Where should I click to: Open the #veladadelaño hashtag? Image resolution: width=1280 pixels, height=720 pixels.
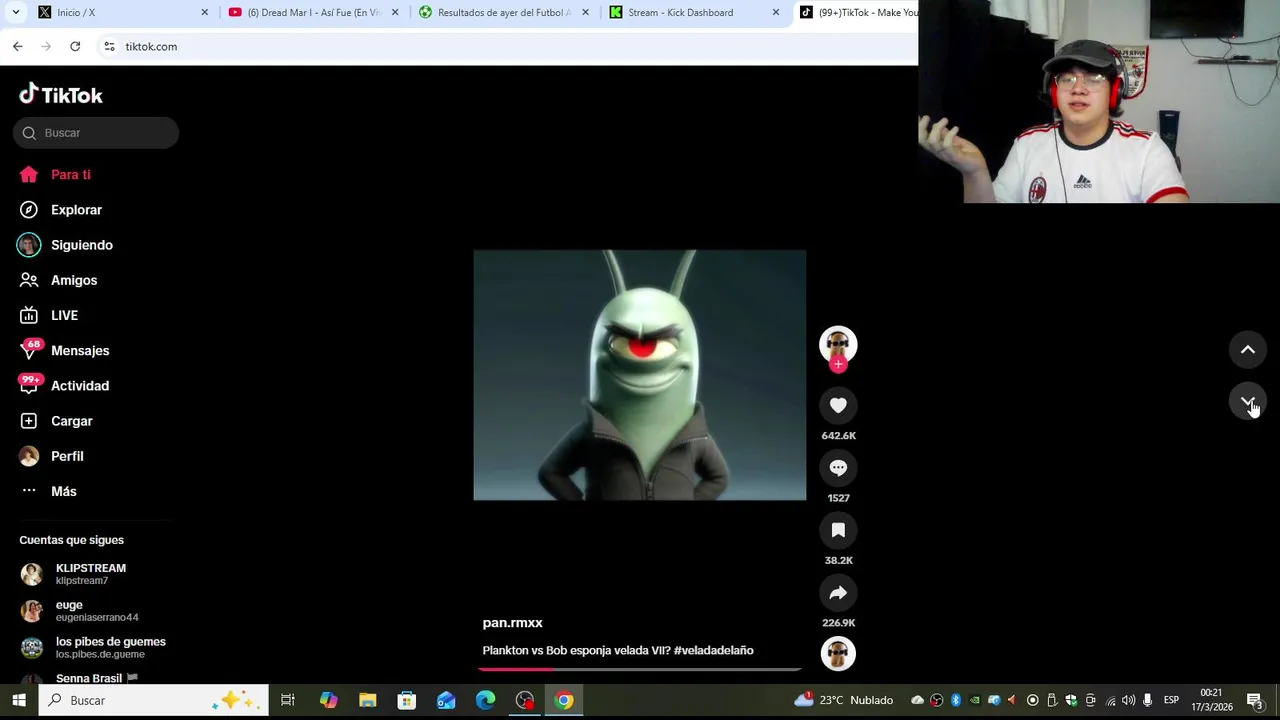point(713,650)
